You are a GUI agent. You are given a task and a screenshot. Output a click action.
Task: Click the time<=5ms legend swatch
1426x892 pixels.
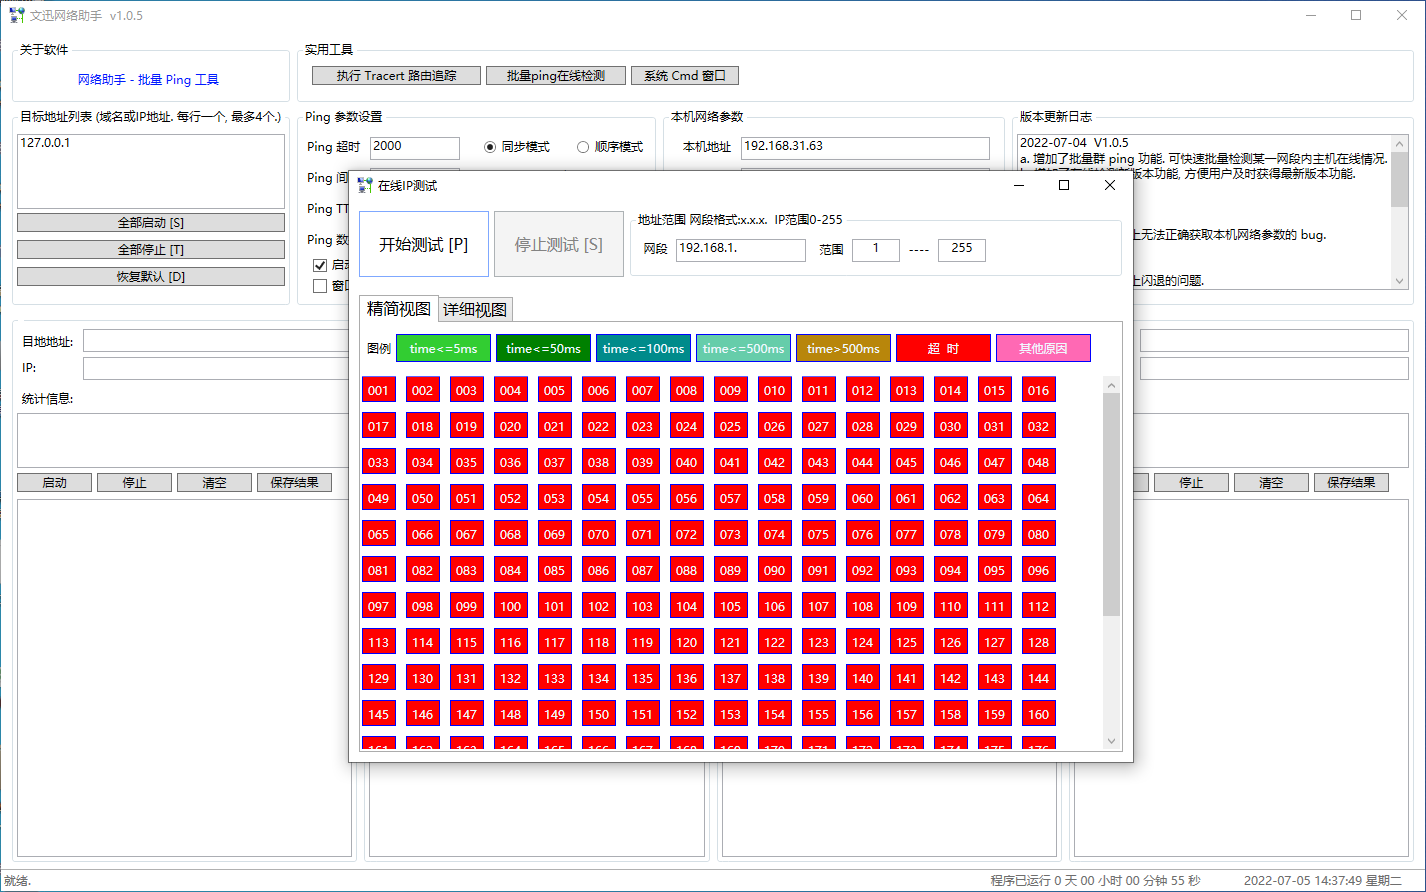point(443,348)
